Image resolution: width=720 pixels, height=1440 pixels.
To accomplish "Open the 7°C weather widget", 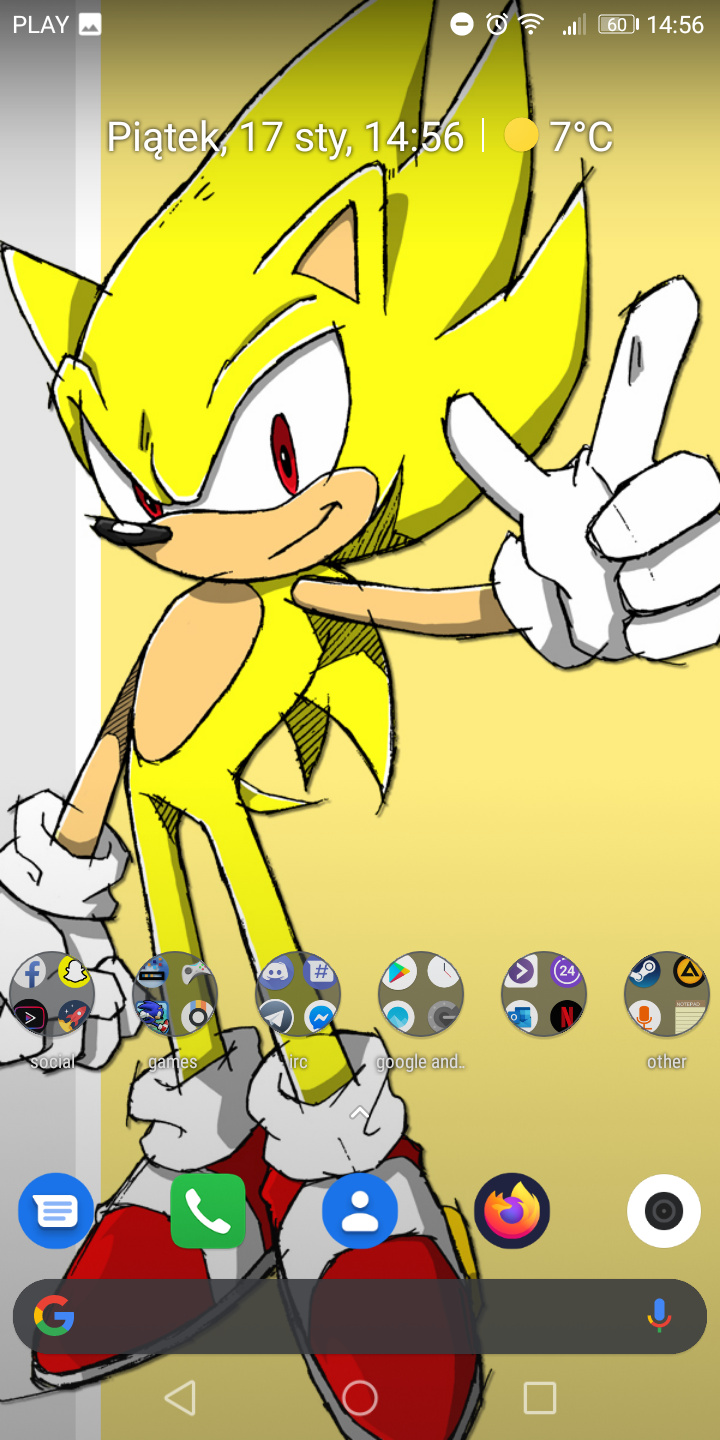I will coord(560,136).
